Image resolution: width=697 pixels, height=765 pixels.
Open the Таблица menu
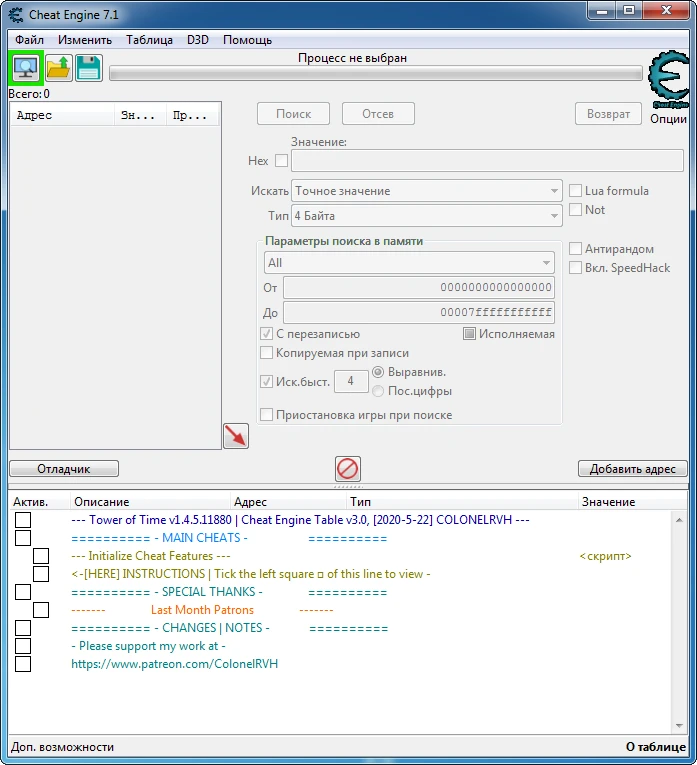[x=149, y=40]
